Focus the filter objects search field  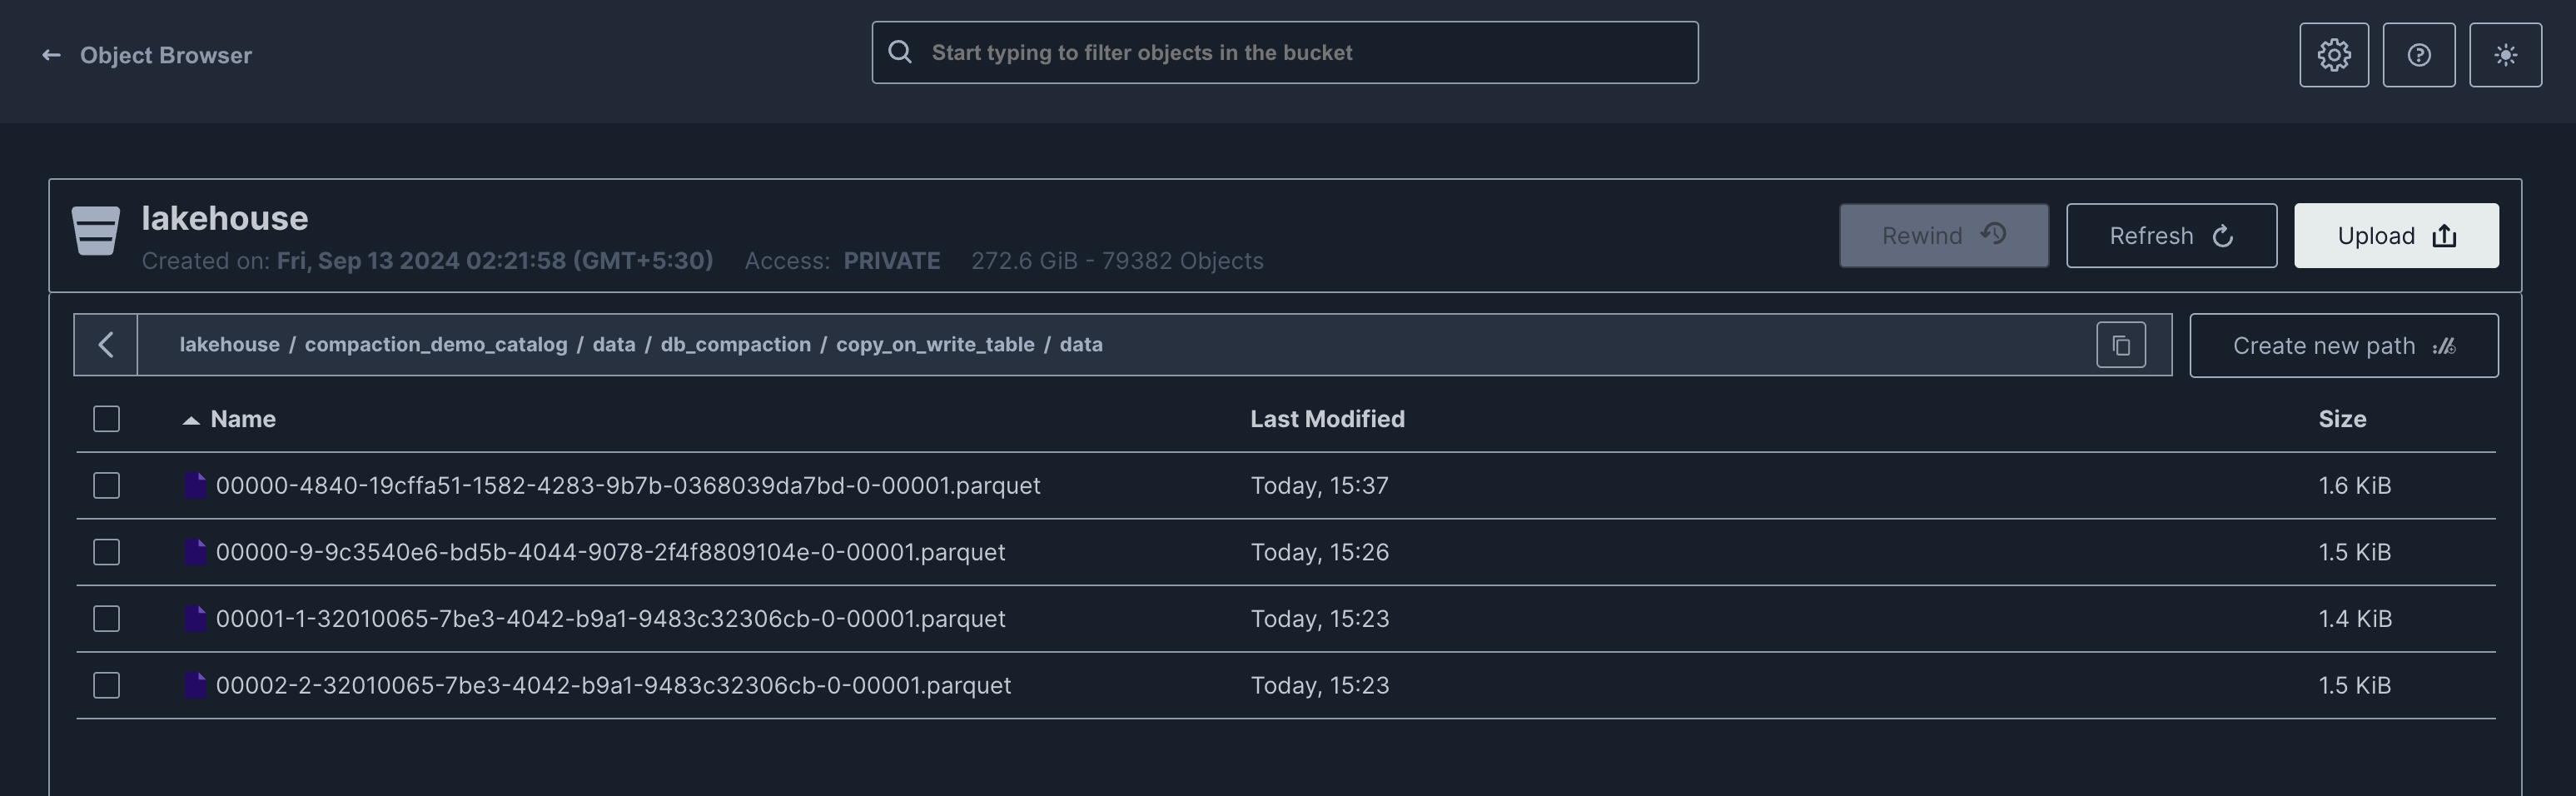point(1285,52)
